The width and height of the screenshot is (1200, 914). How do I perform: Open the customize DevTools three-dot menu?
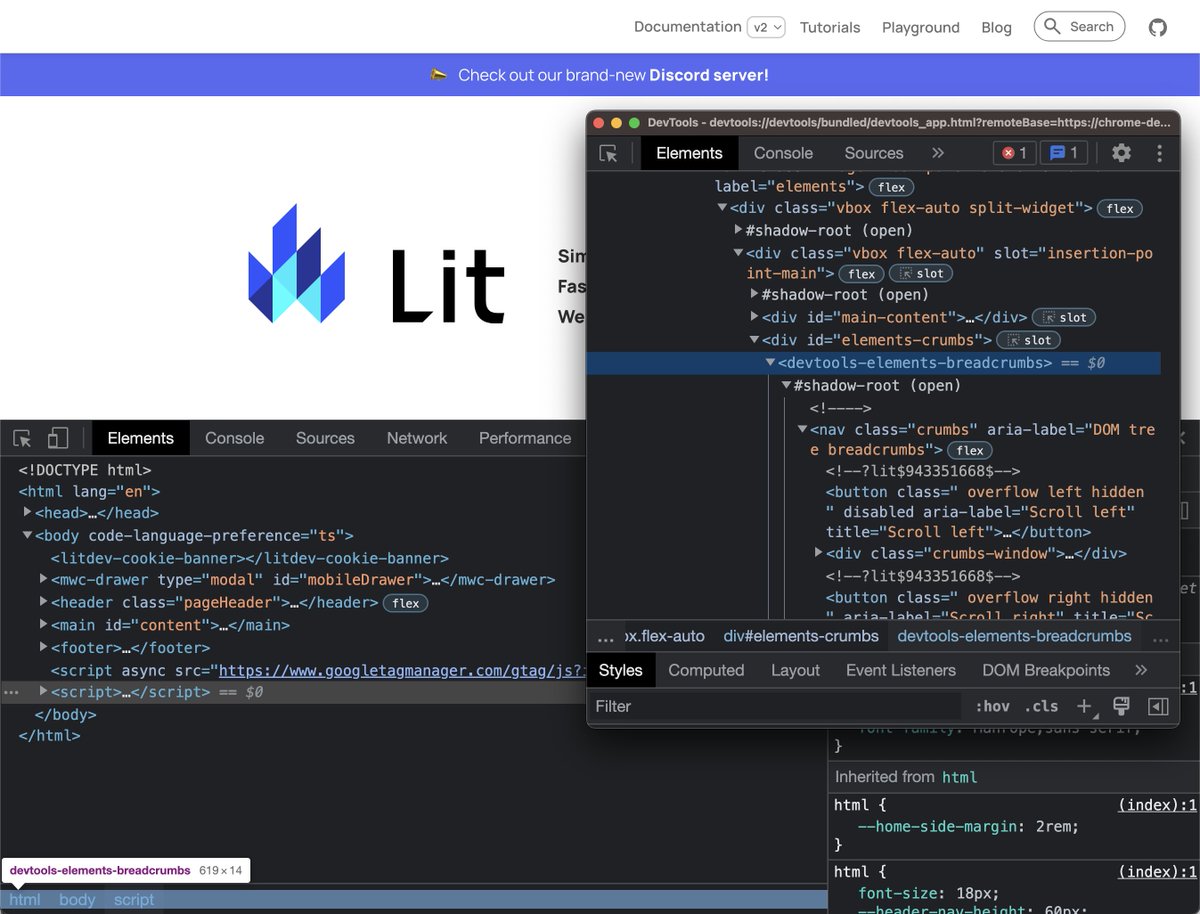pyautogui.click(x=1159, y=153)
